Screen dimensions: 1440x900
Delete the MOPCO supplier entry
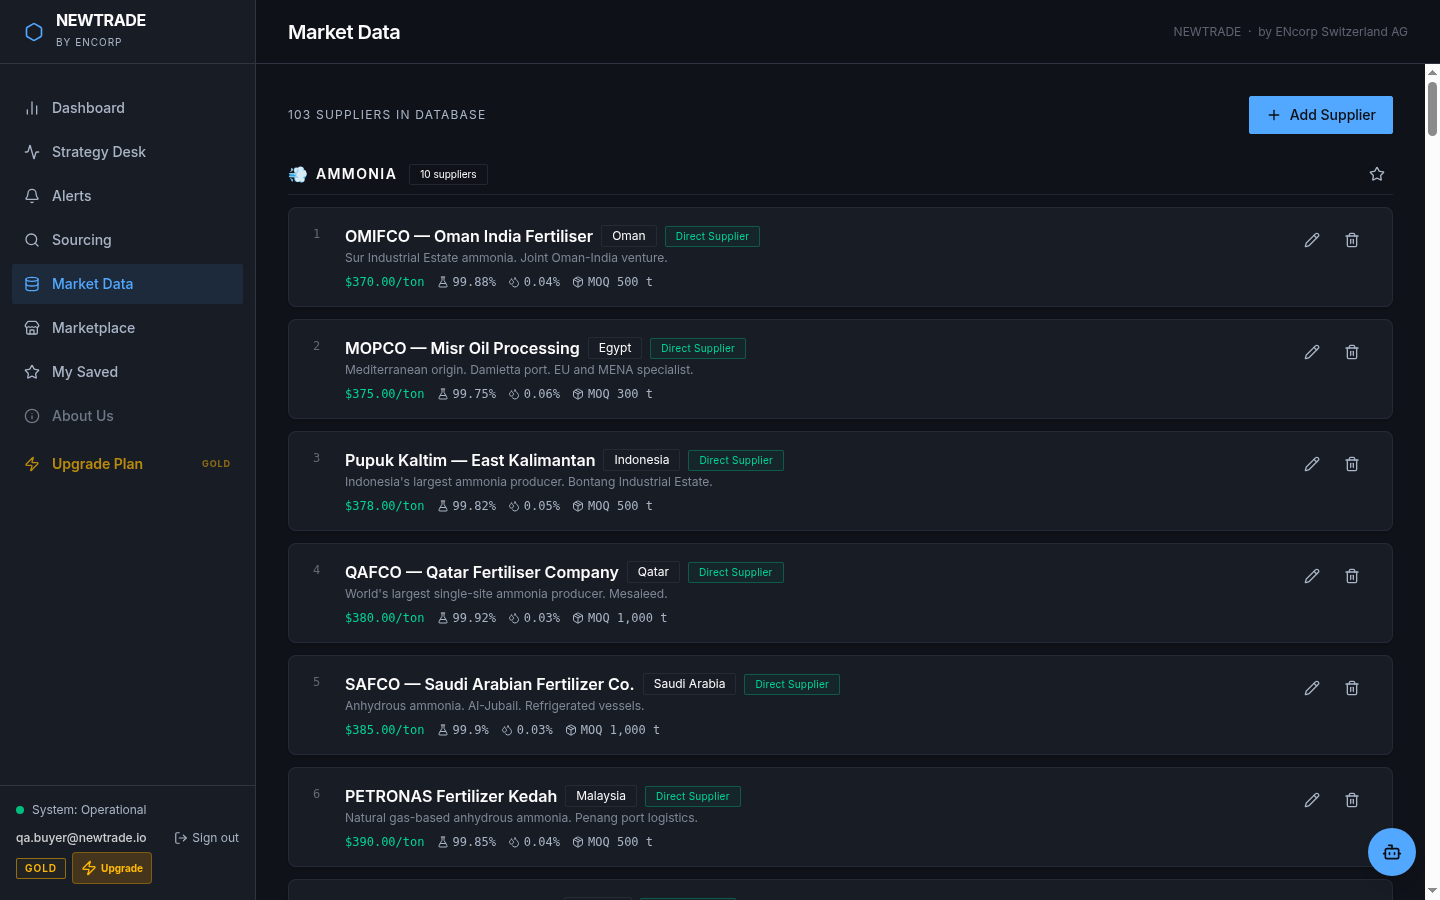click(x=1352, y=352)
